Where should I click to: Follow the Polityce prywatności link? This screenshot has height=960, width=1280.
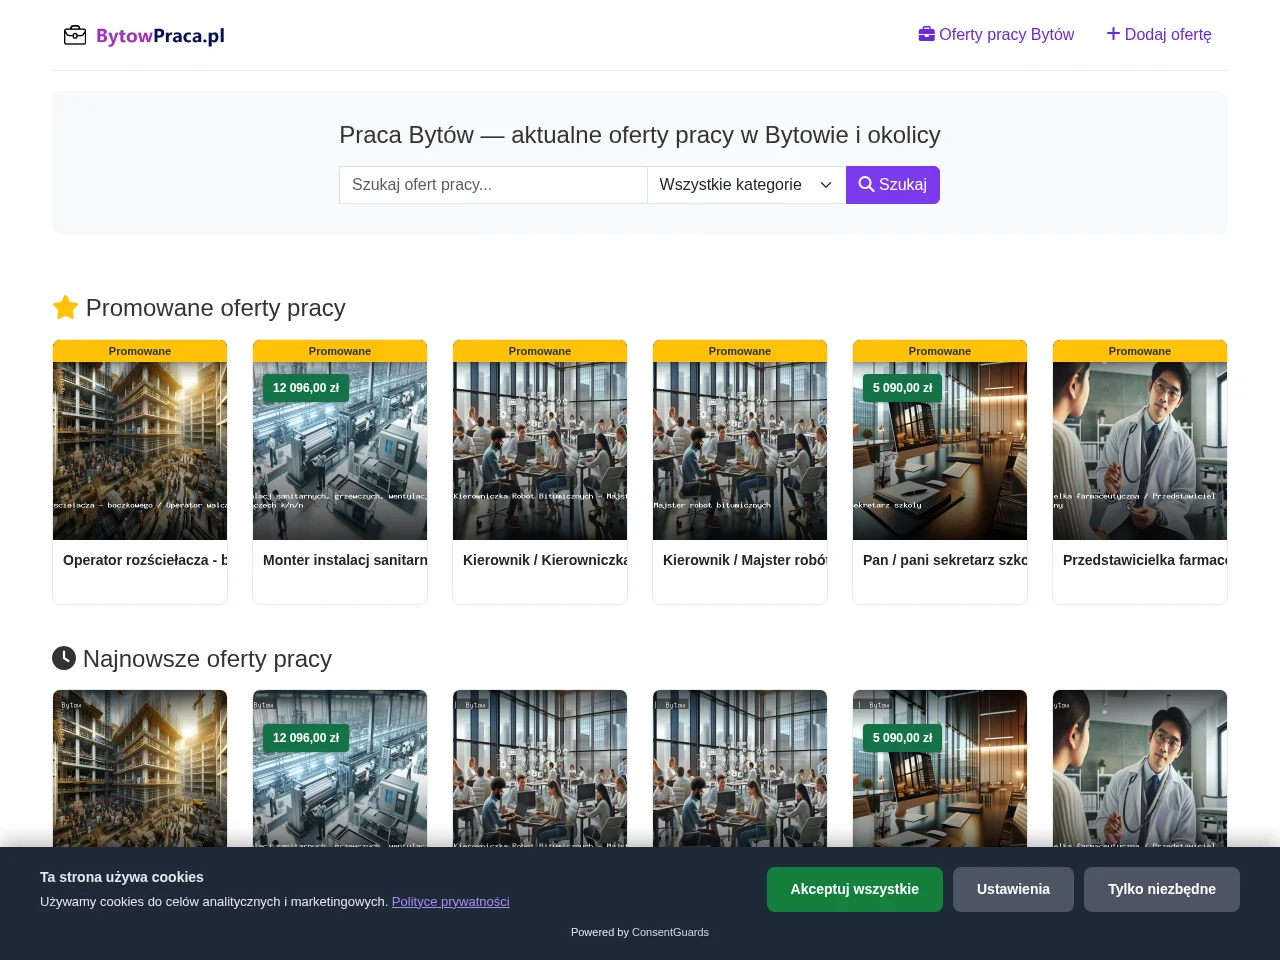[451, 901]
